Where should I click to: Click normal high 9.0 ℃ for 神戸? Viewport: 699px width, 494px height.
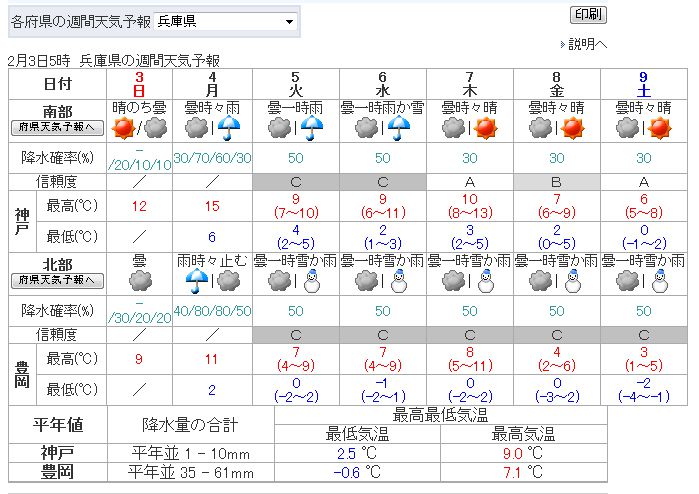[523, 453]
